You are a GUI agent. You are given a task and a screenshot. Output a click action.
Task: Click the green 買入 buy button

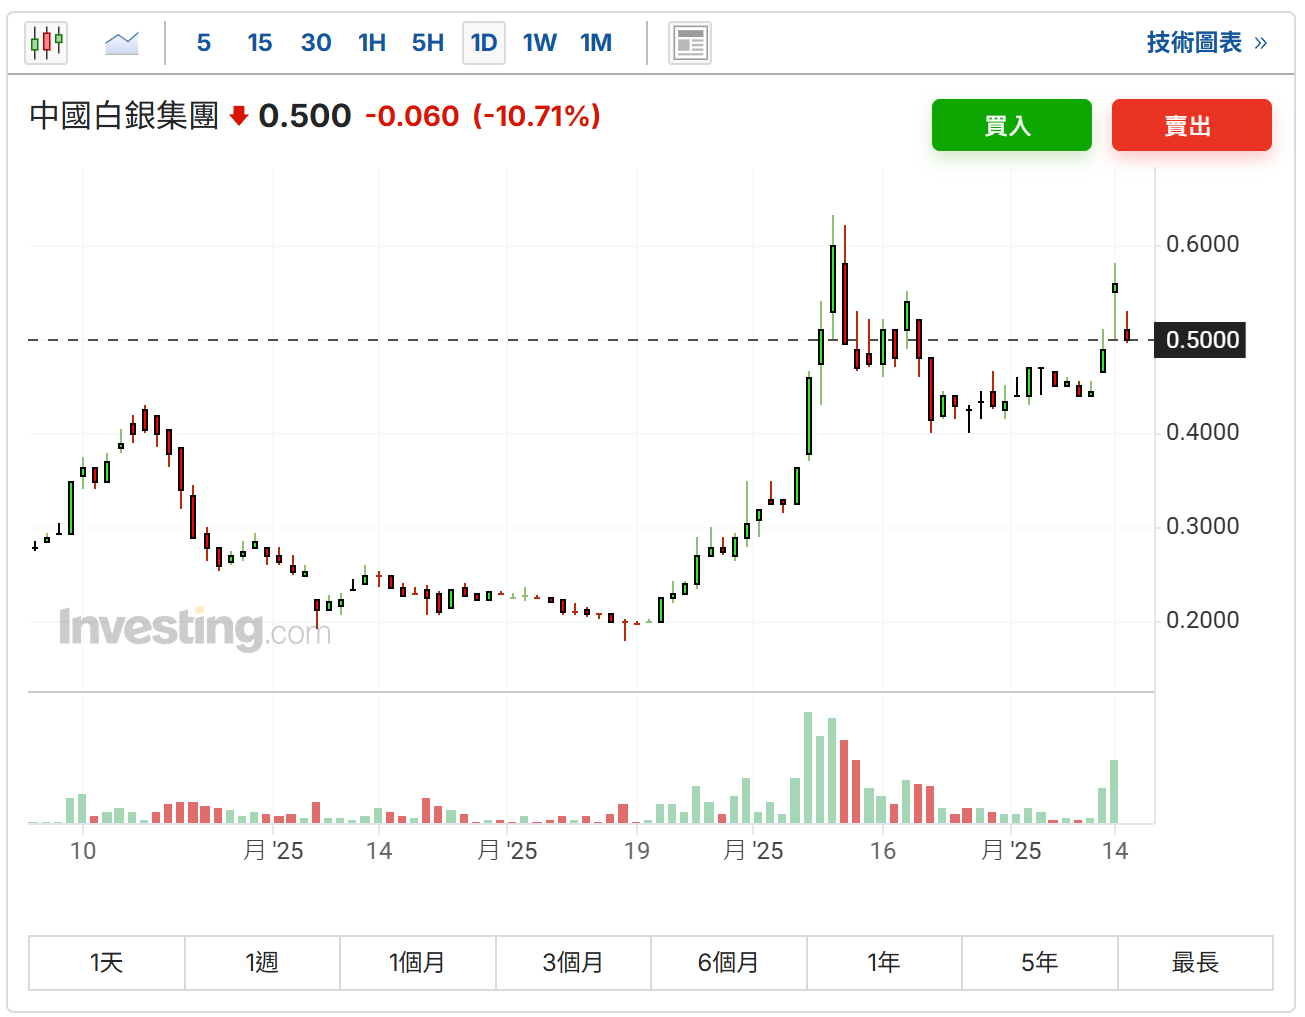pyautogui.click(x=1012, y=125)
